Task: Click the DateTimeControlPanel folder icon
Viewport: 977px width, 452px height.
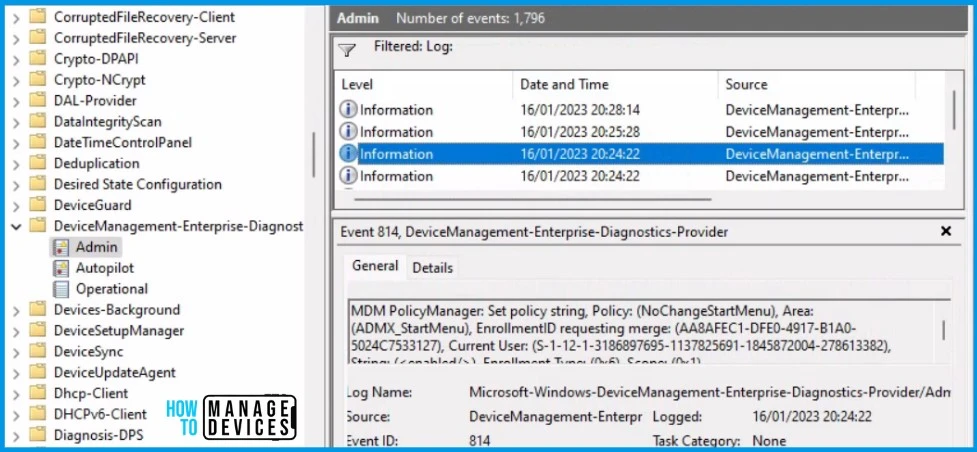Action: (x=38, y=142)
